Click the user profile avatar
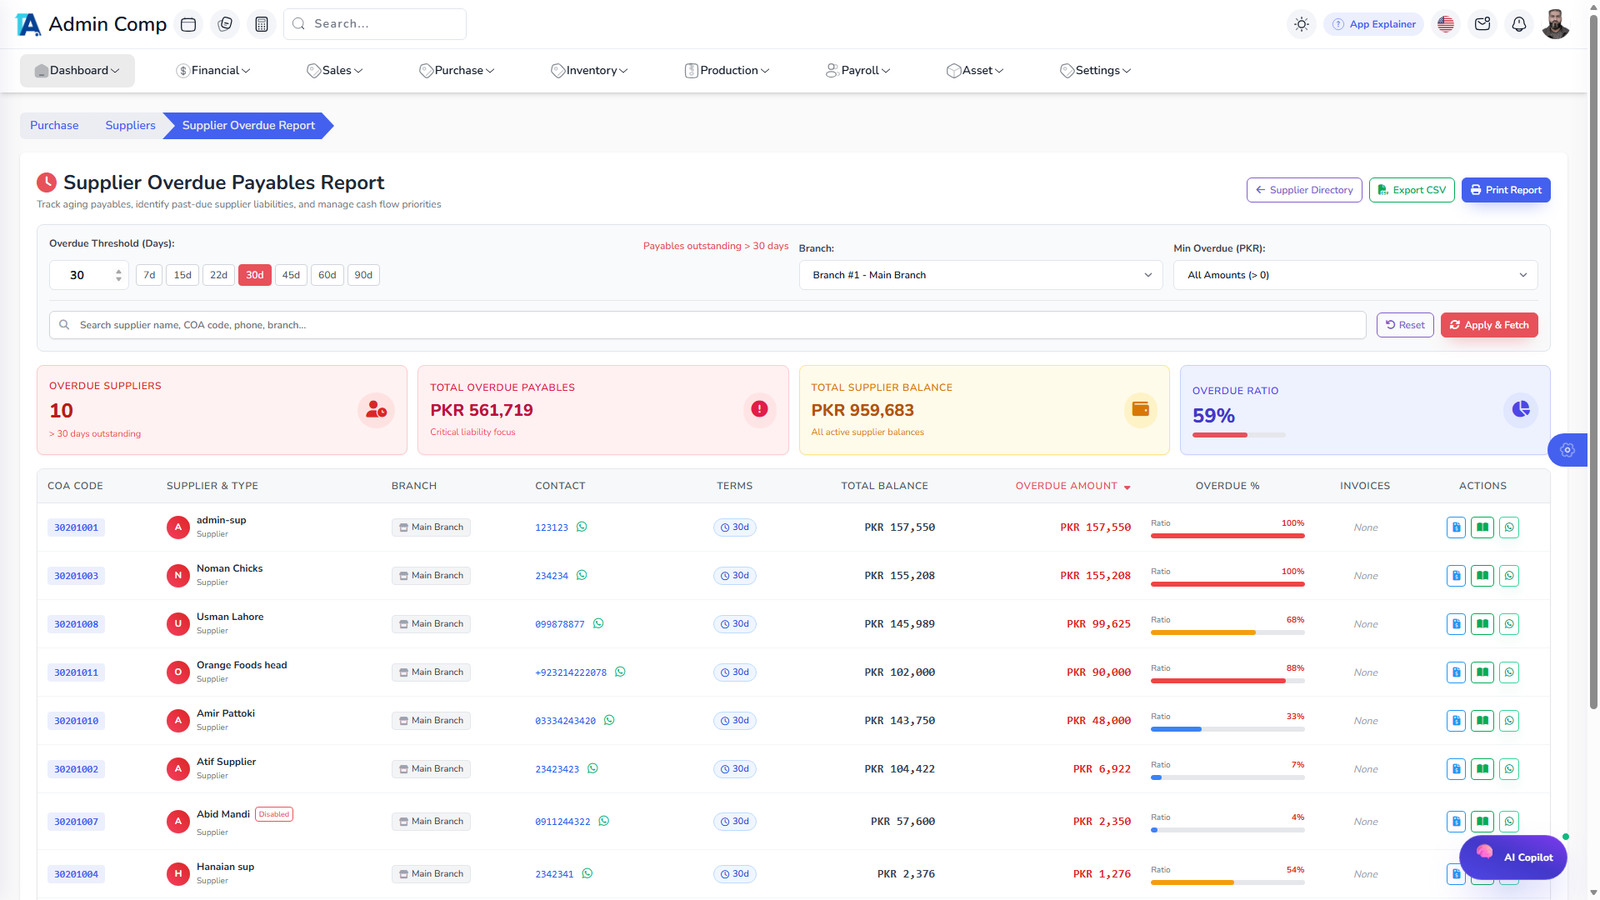Viewport: 1600px width, 900px height. (x=1555, y=24)
